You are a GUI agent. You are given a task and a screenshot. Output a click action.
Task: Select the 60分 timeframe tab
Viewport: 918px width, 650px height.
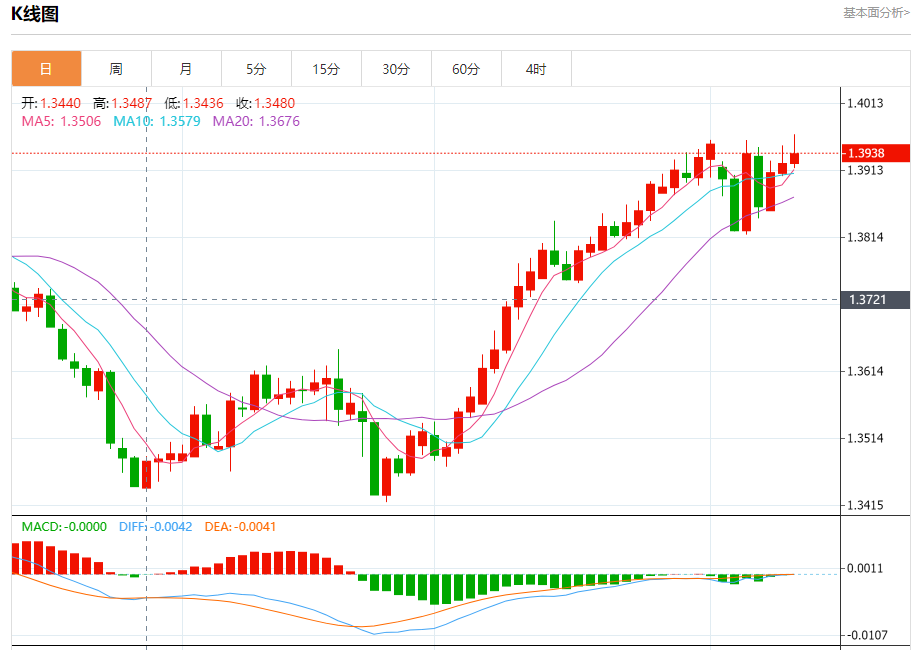coord(466,69)
